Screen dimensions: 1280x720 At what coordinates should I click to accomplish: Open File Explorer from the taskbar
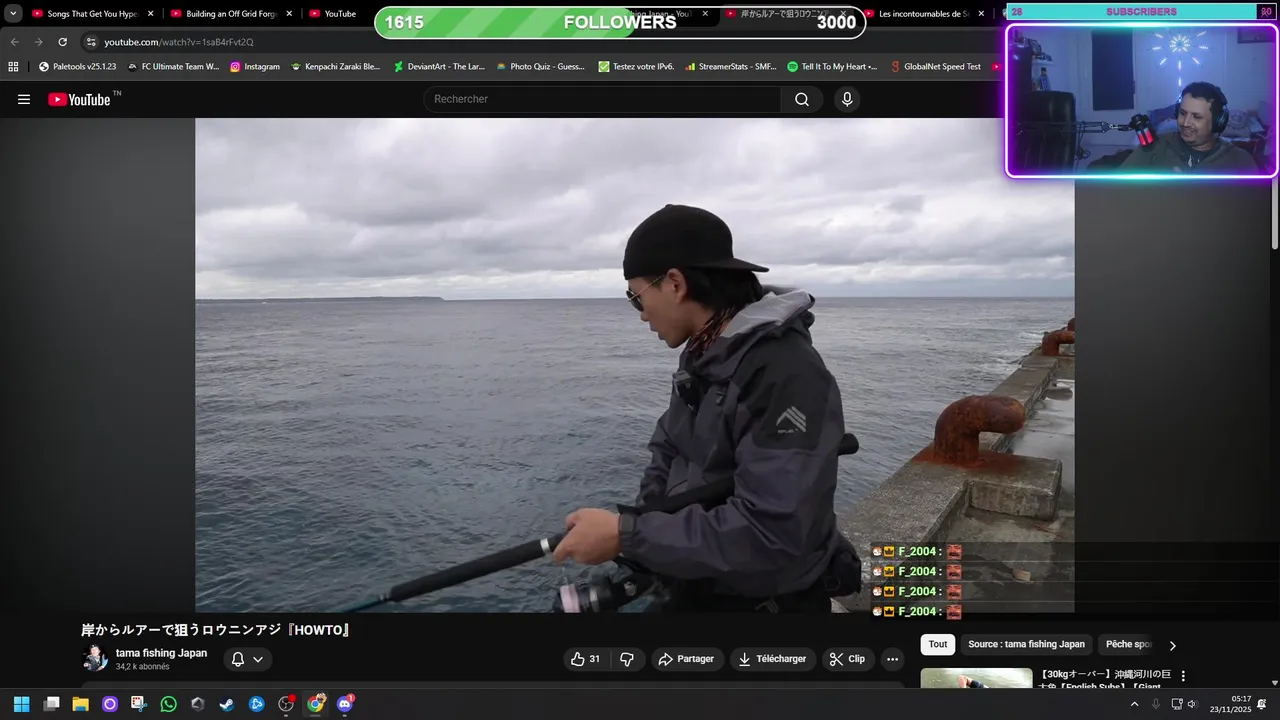pos(80,704)
